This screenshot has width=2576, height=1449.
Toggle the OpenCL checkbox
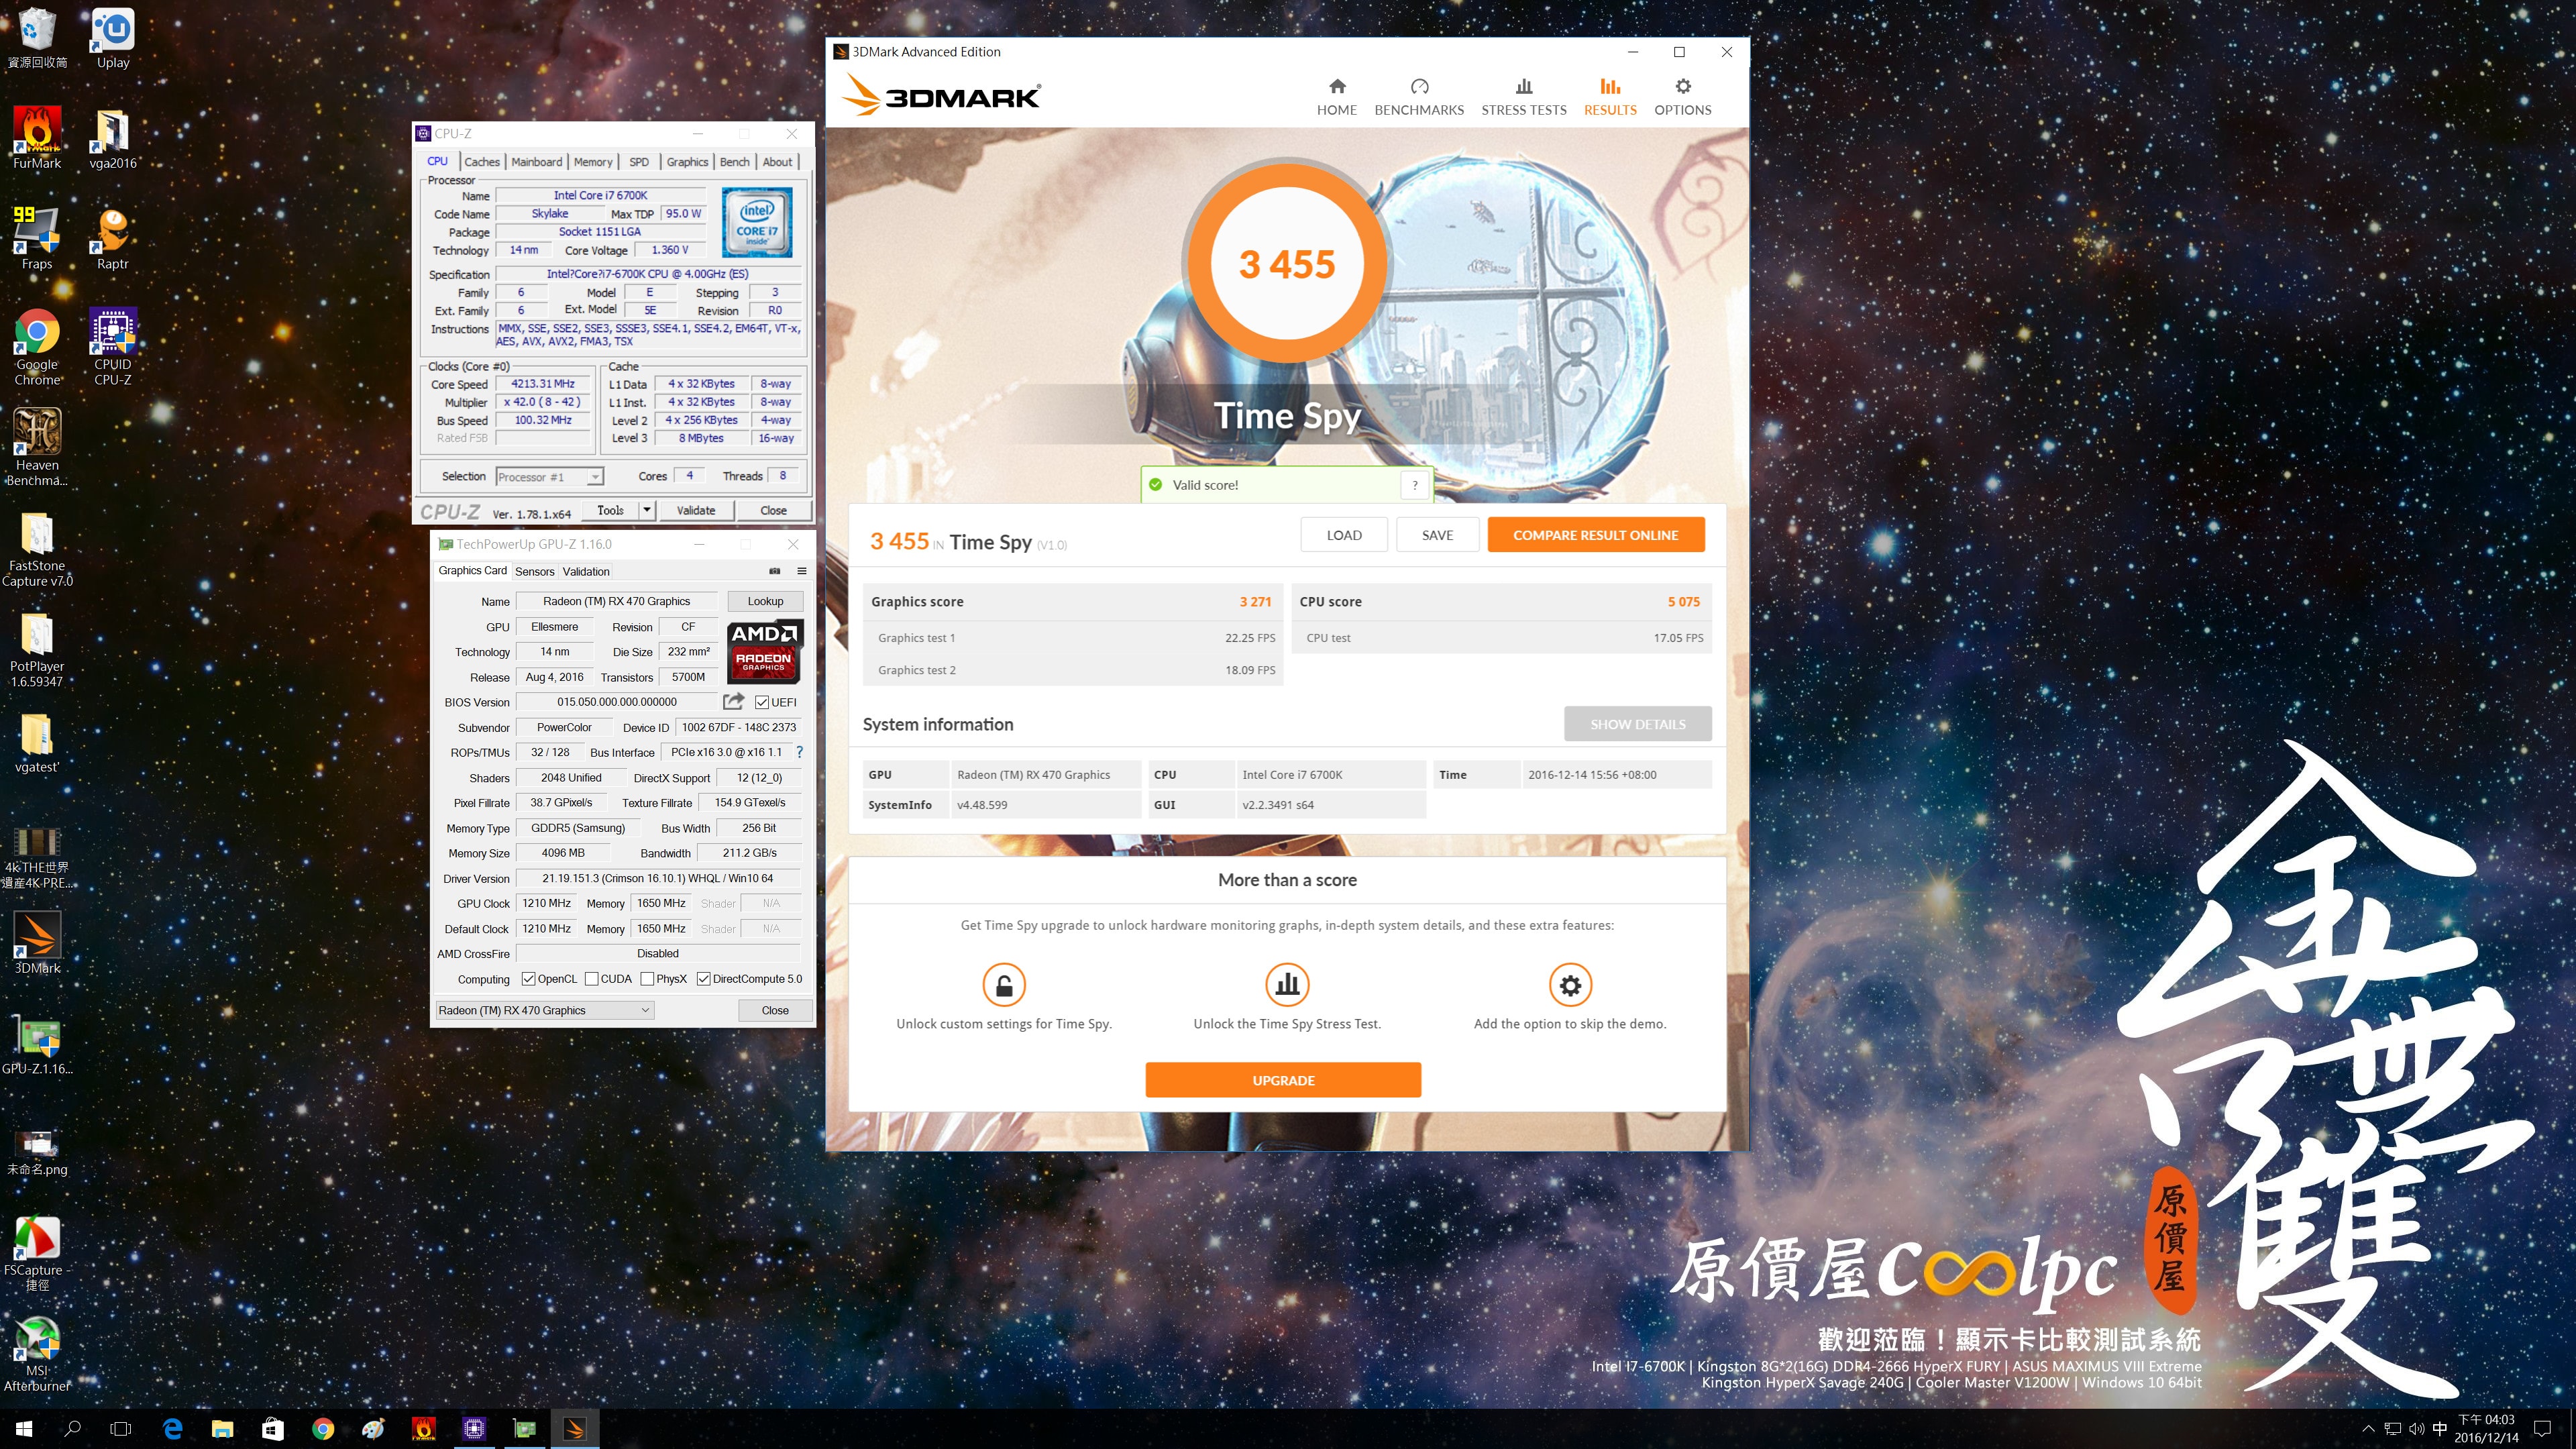click(528, 979)
